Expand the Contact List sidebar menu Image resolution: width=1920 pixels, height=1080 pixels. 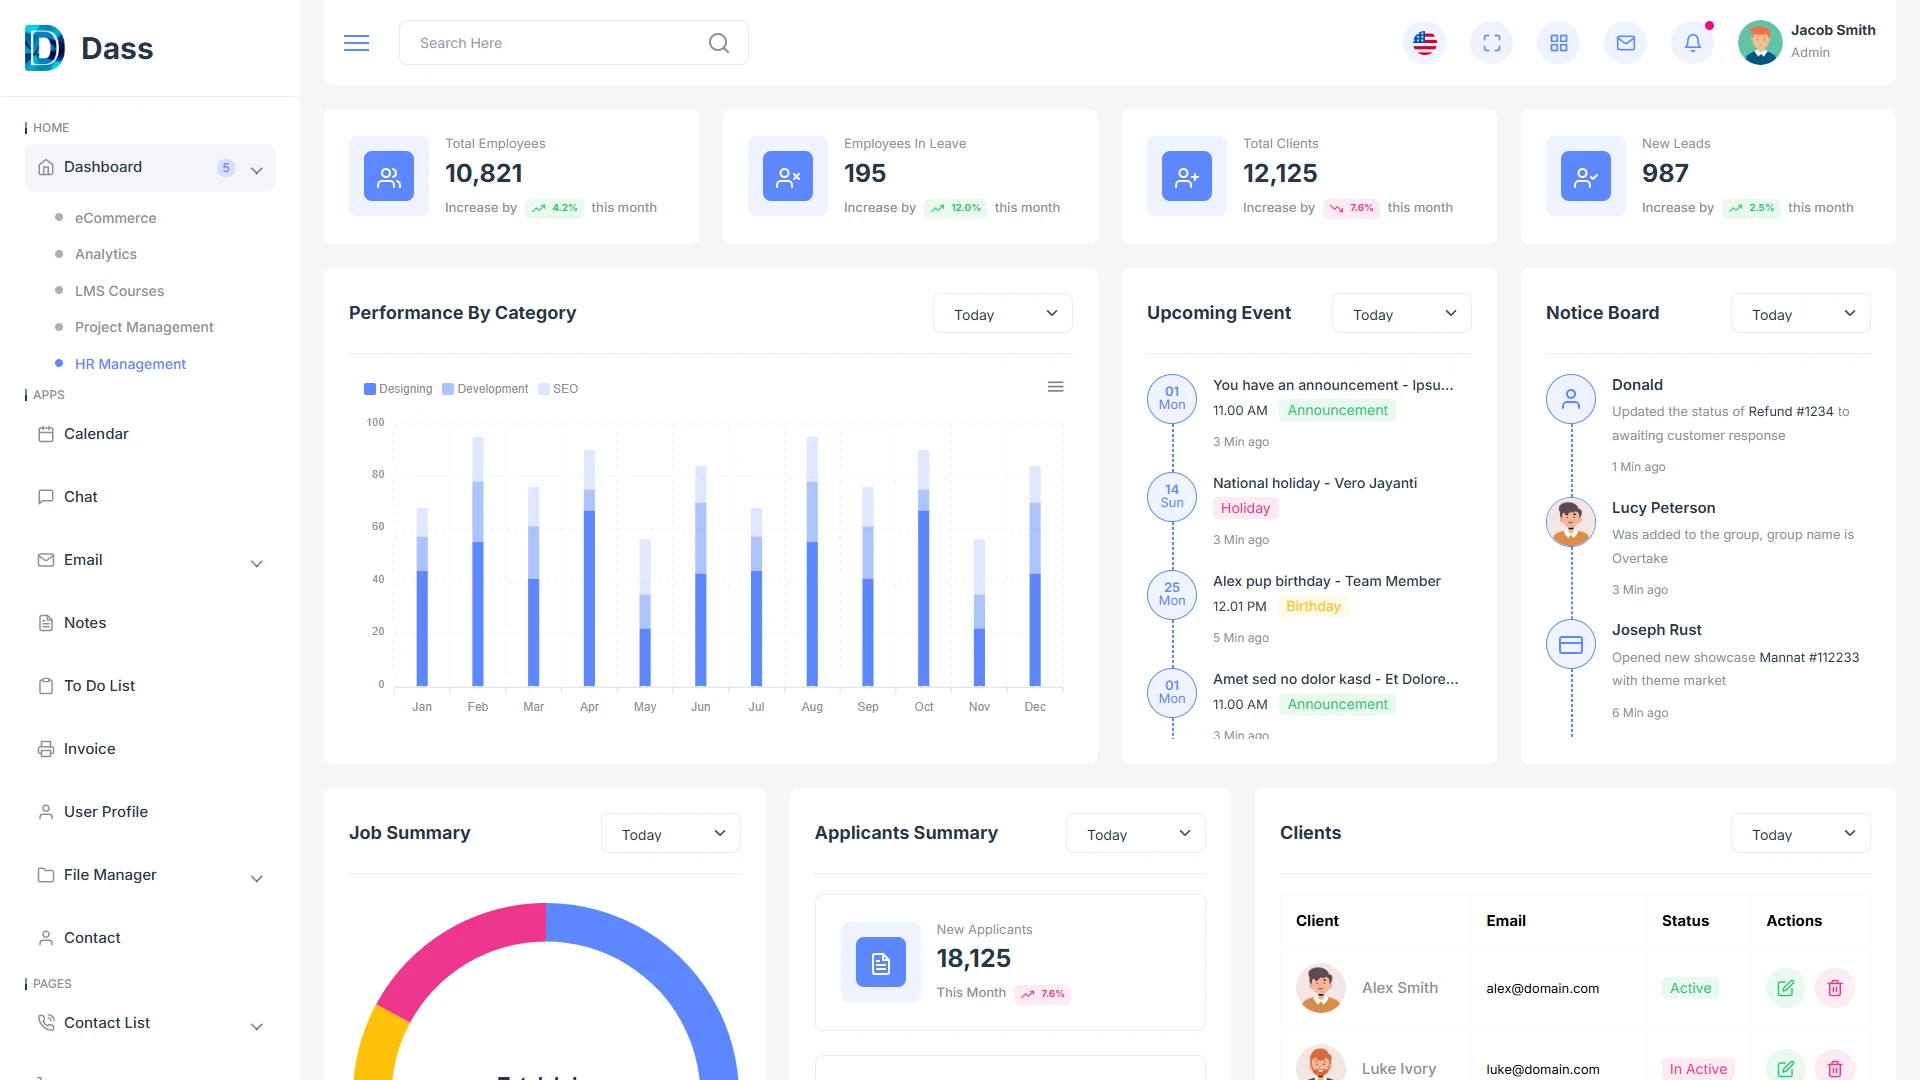[x=257, y=1026]
